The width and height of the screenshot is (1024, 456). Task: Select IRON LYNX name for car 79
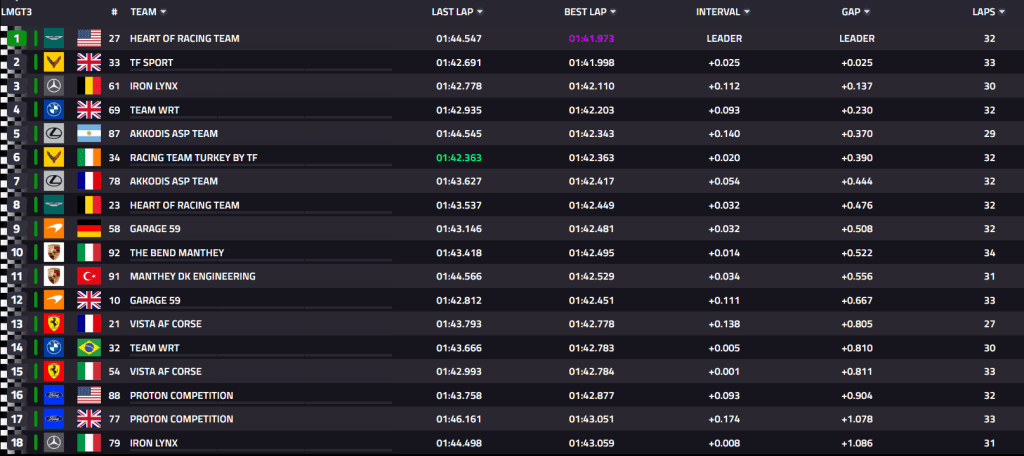point(154,442)
